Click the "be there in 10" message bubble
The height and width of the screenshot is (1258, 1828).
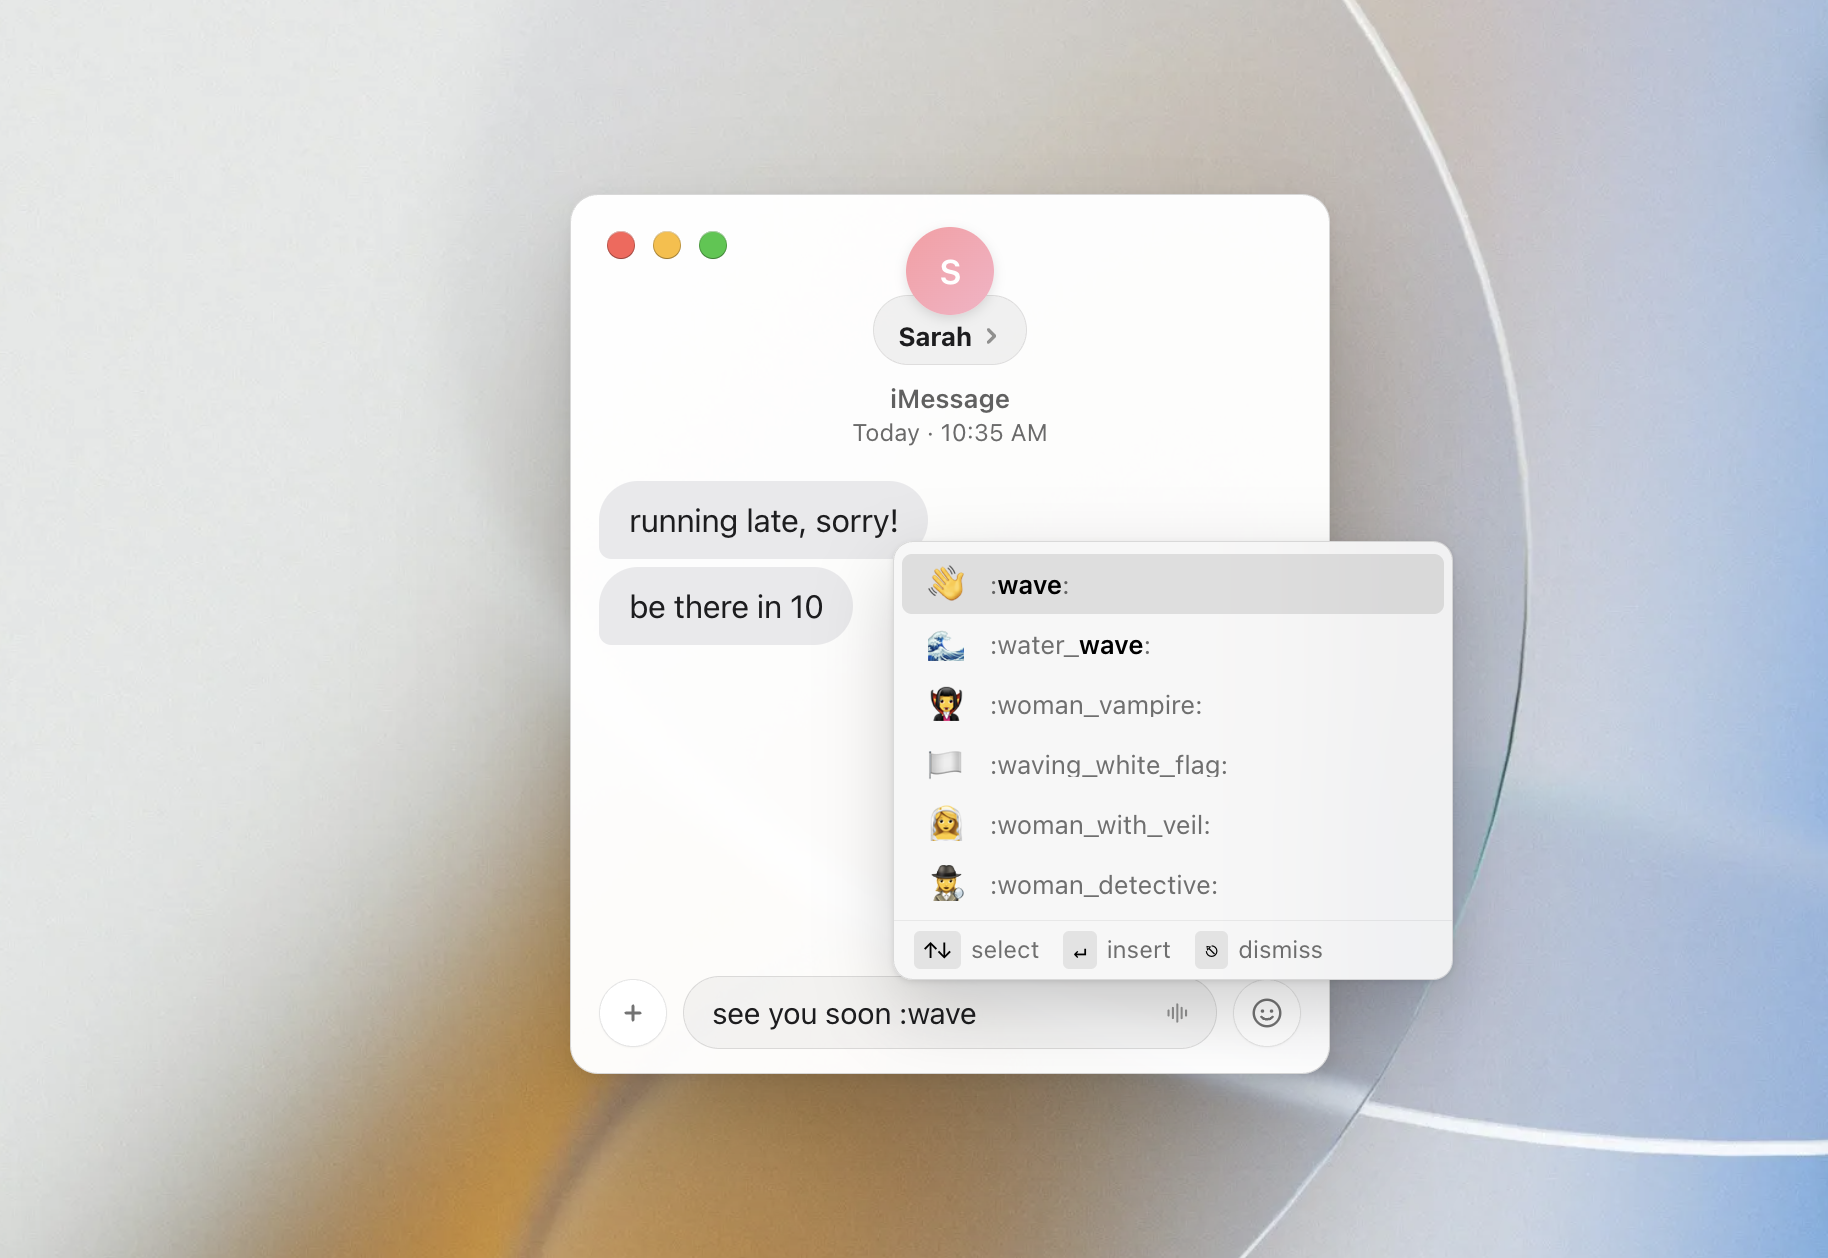click(726, 606)
